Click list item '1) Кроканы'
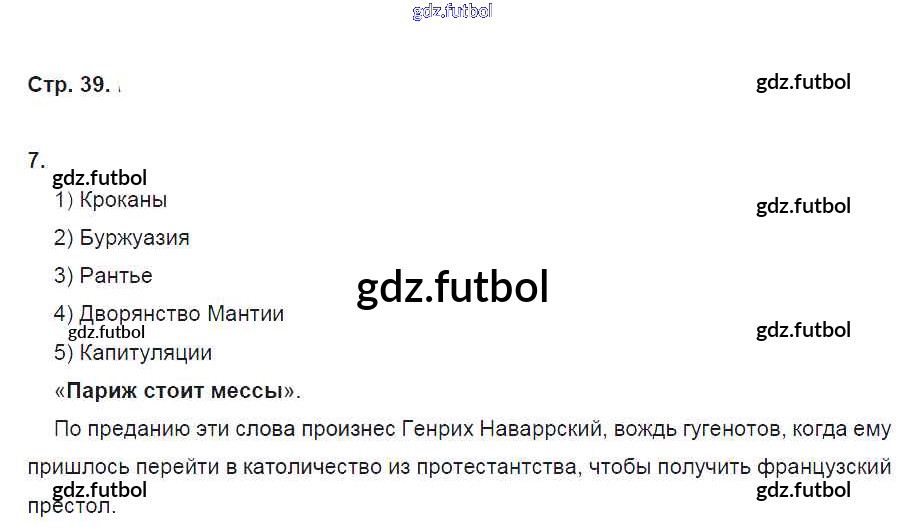Screen dimensions: 904x529 (111, 200)
